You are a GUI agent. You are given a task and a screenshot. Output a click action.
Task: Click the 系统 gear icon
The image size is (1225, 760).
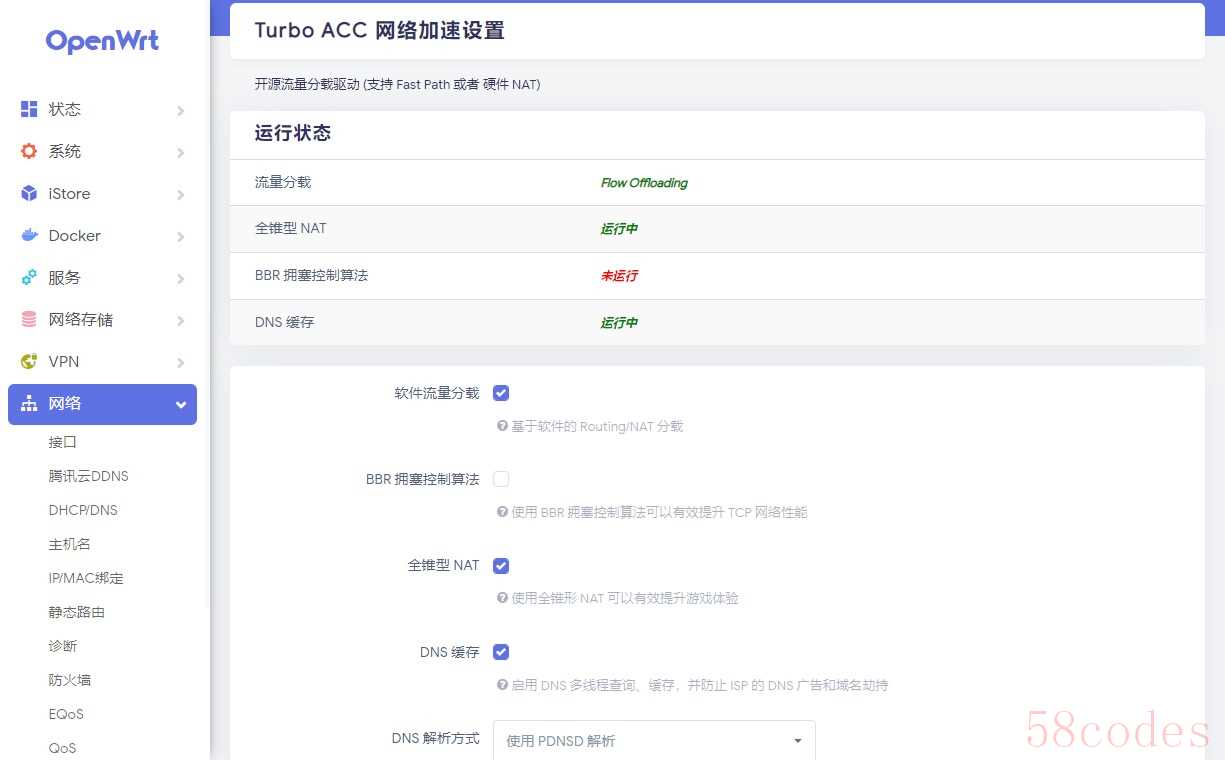pyautogui.click(x=29, y=151)
